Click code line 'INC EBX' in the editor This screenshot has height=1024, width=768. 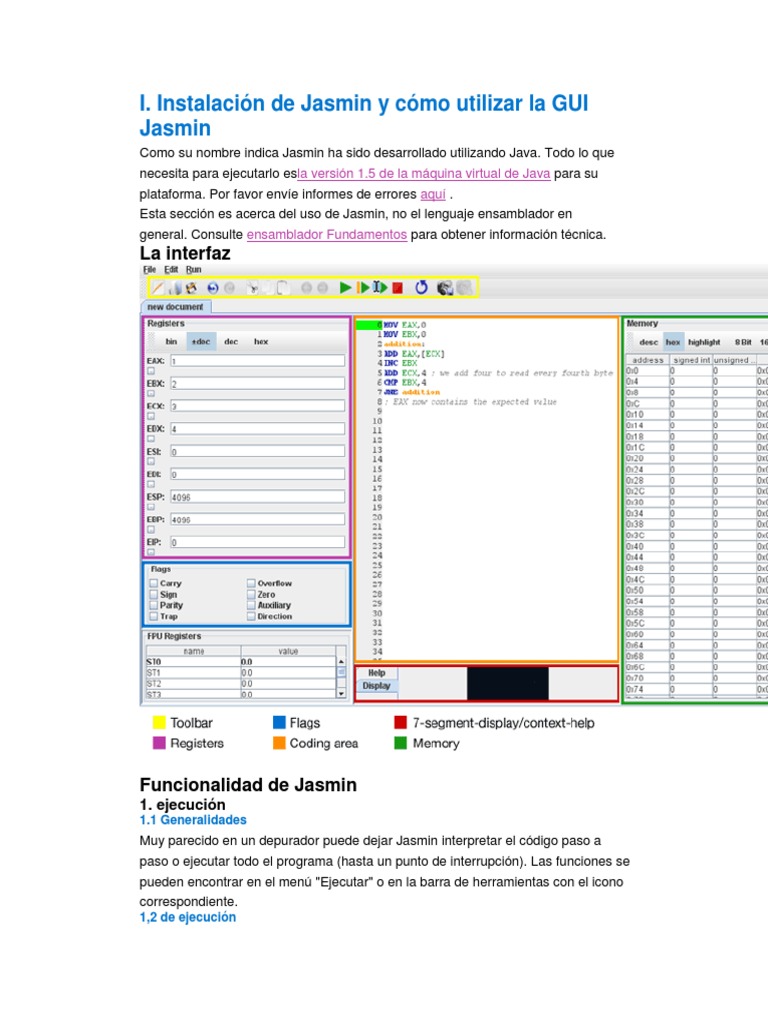(x=400, y=363)
